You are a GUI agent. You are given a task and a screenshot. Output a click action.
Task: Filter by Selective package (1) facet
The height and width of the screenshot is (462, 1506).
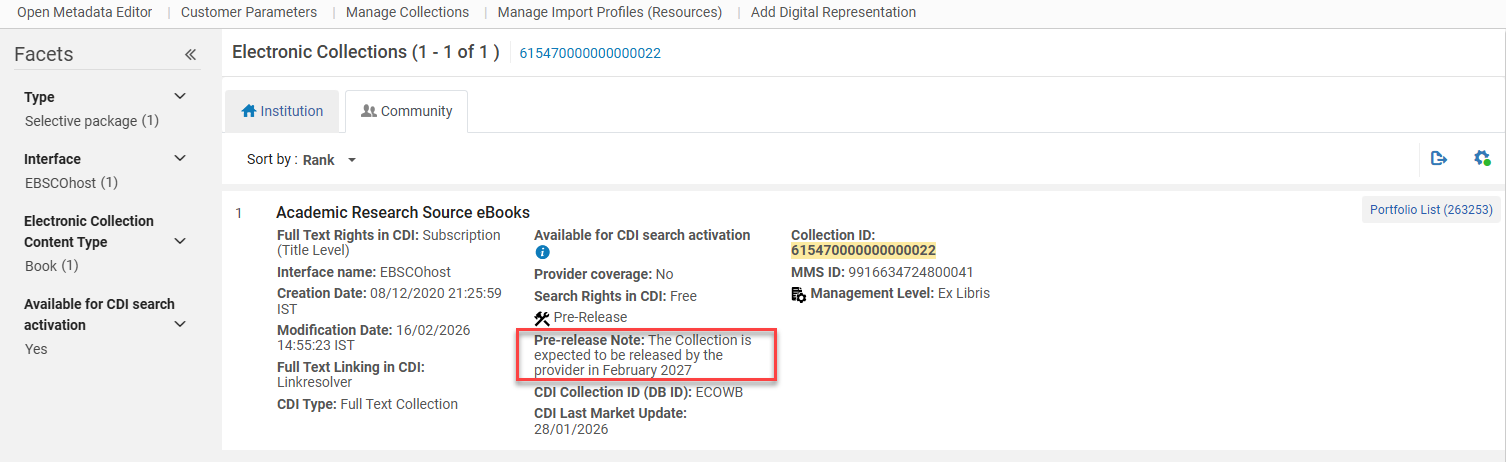click(92, 121)
